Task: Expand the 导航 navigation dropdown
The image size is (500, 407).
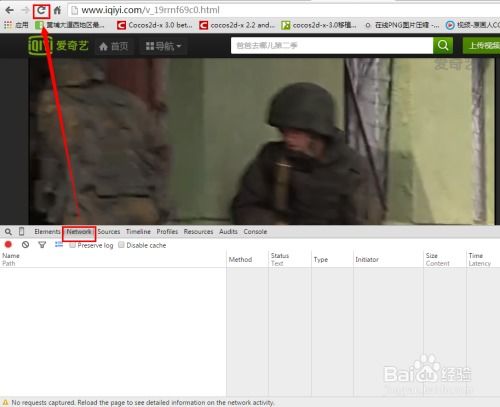Action: (163, 46)
